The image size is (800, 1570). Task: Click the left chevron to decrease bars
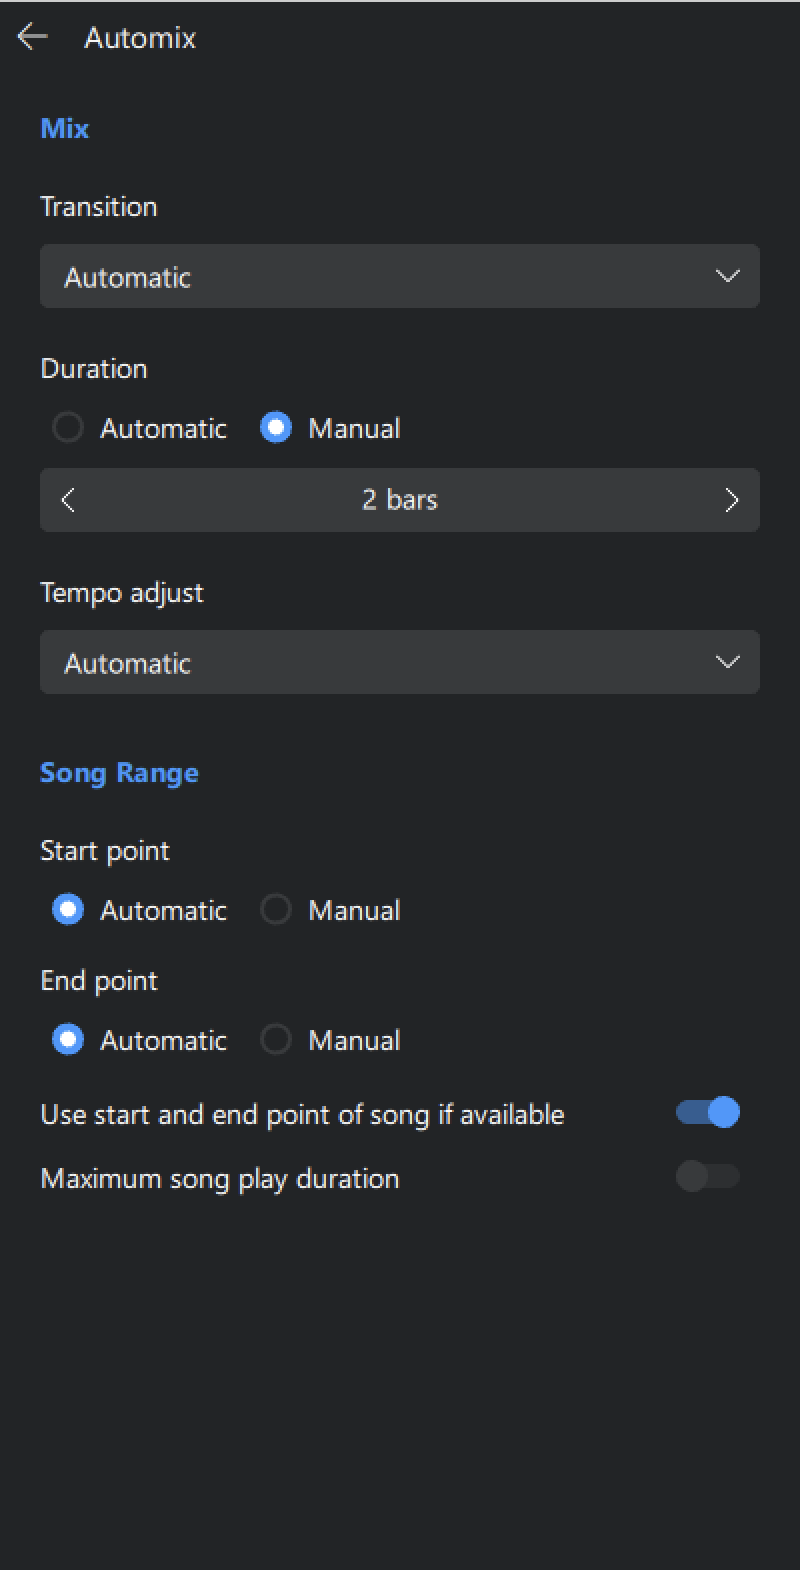pyautogui.click(x=68, y=500)
